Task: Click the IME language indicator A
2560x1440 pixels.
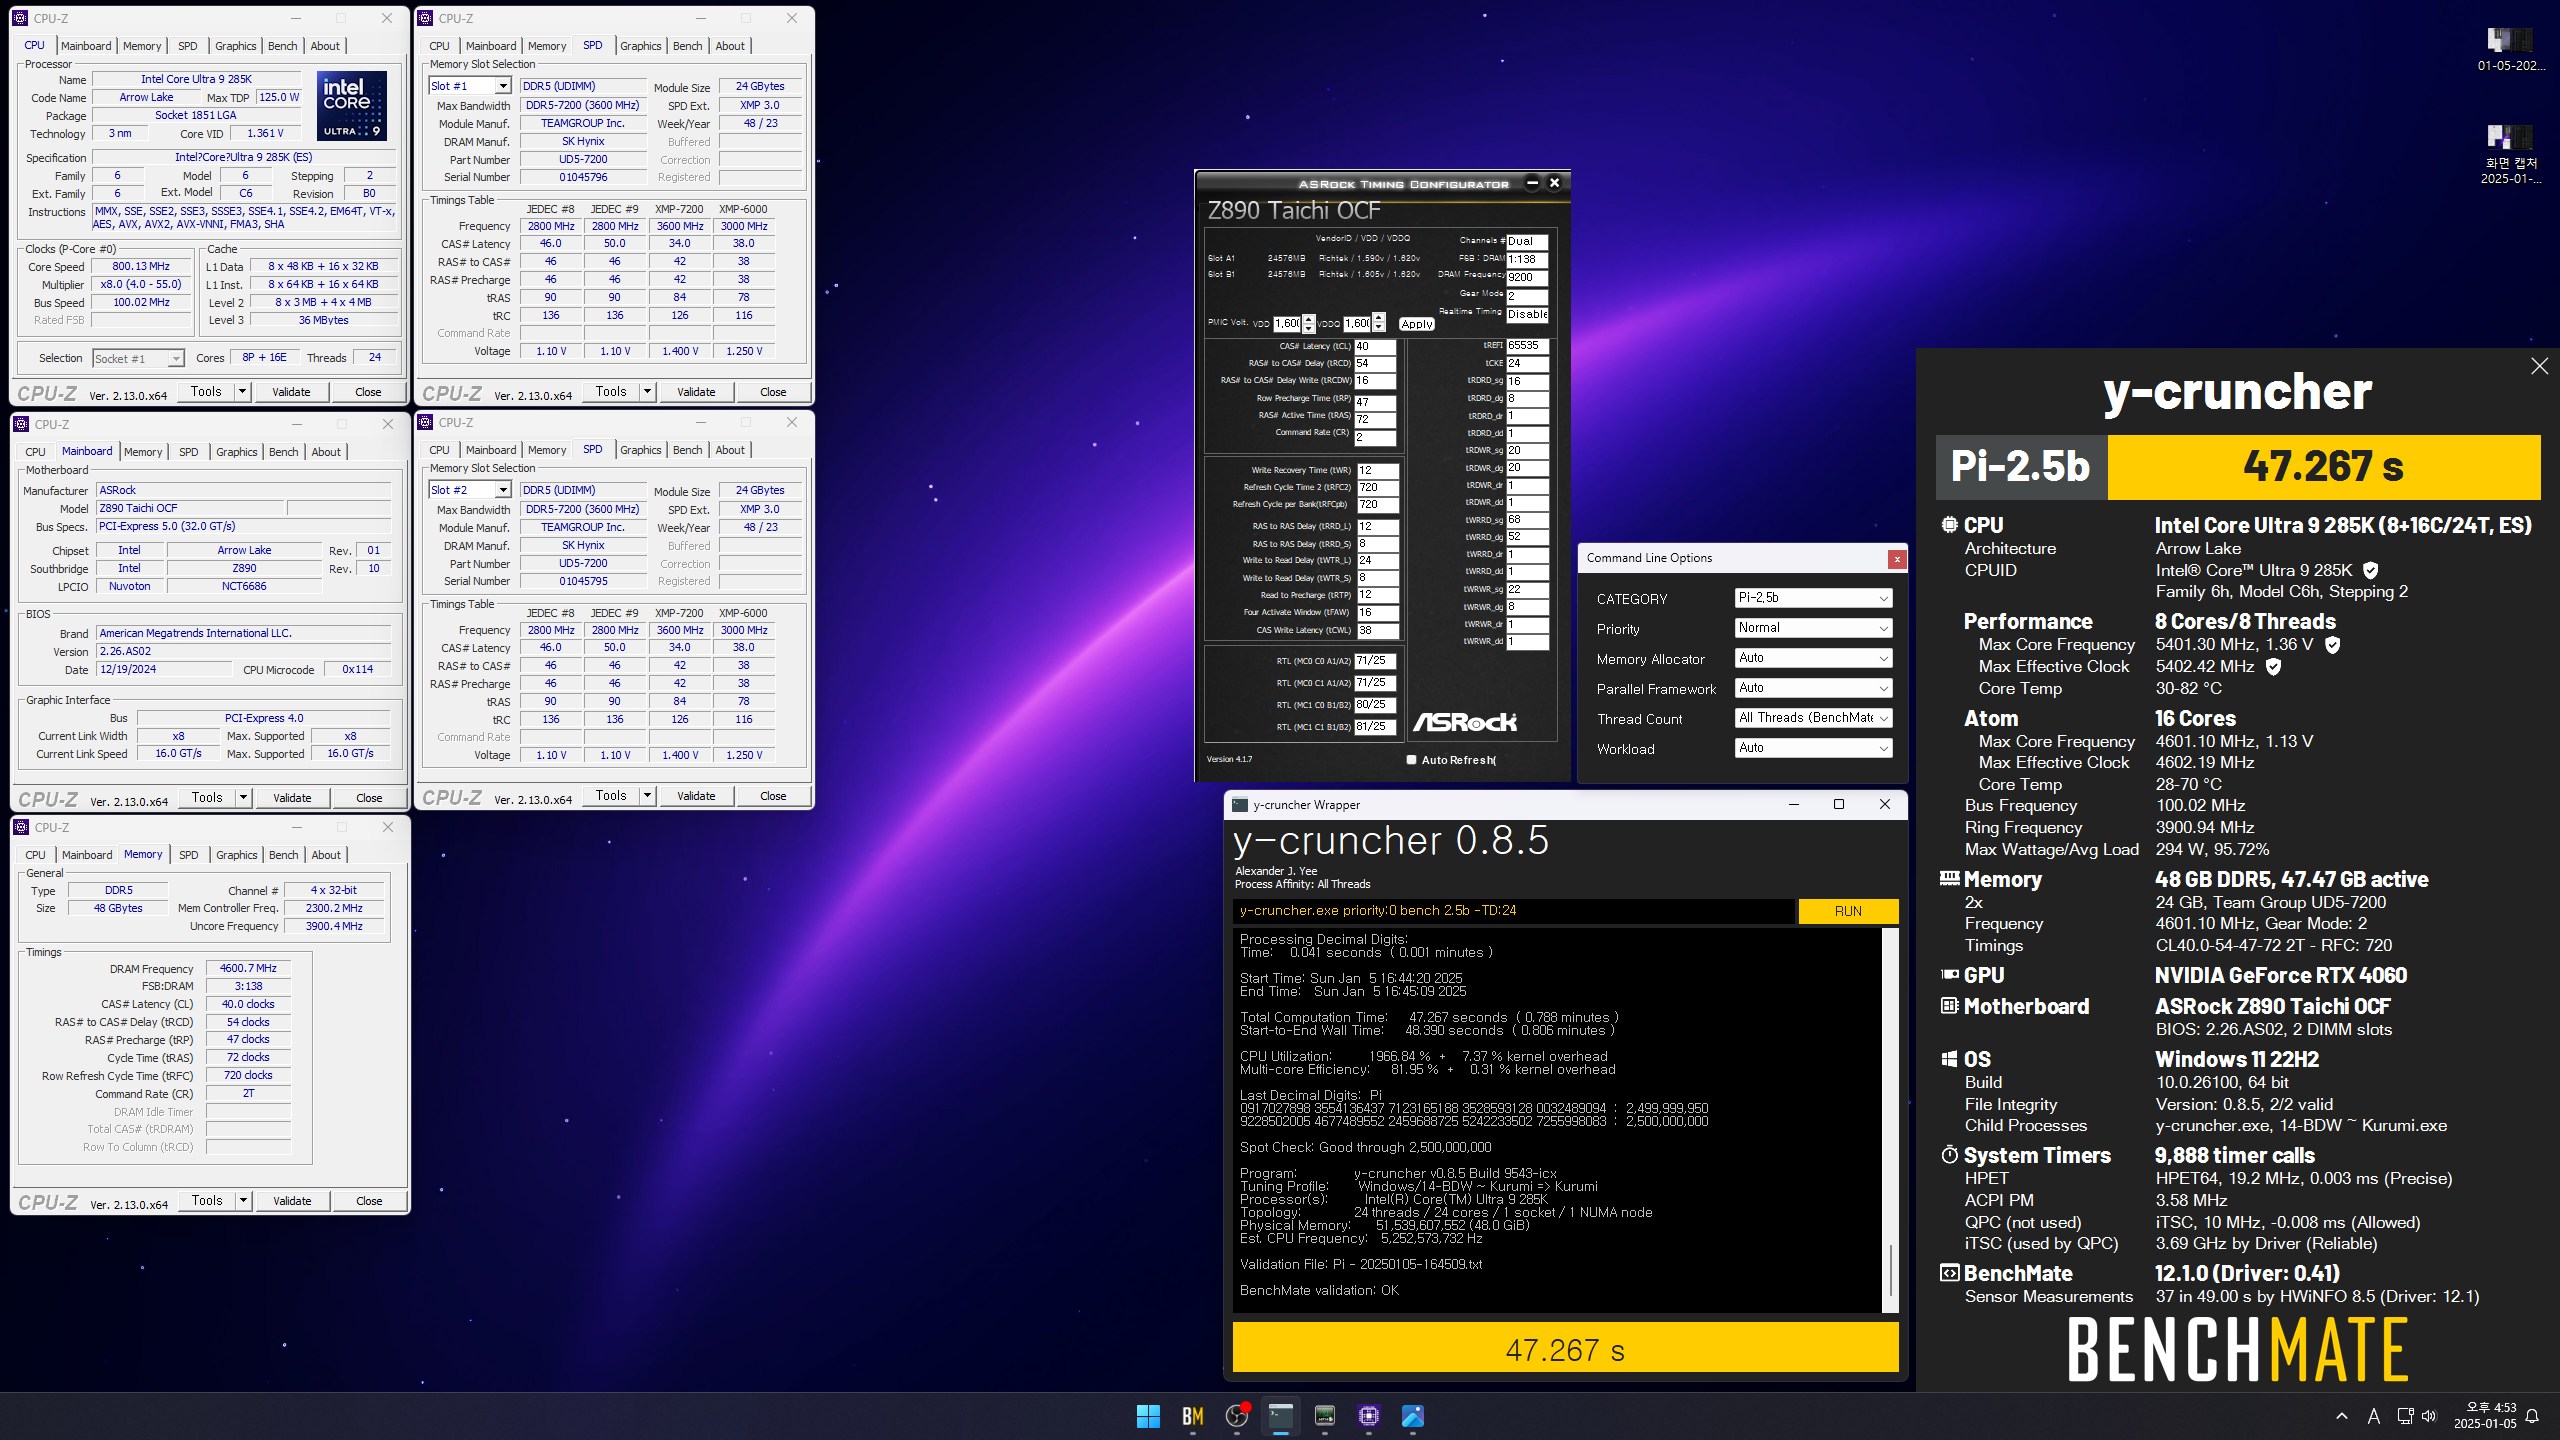Action: tap(2374, 1416)
